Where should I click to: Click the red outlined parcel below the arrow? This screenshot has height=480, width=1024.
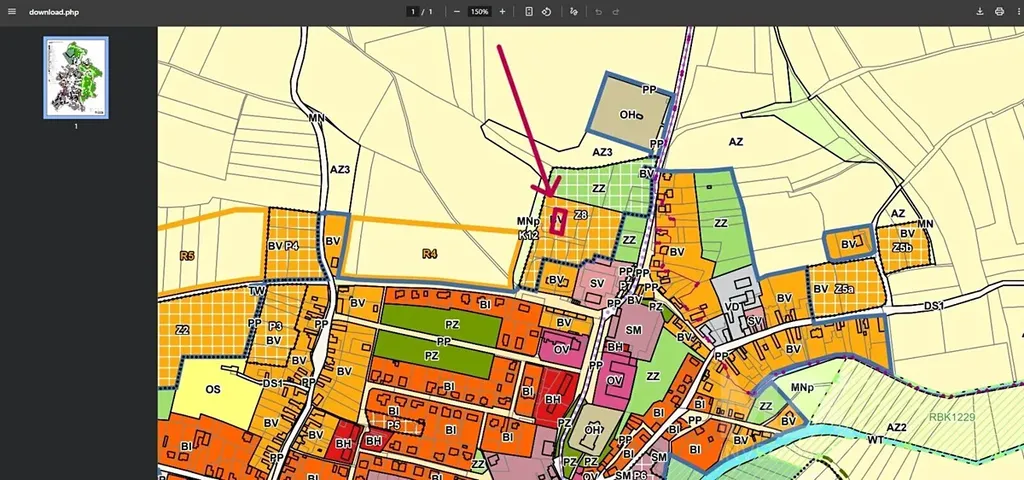(559, 221)
